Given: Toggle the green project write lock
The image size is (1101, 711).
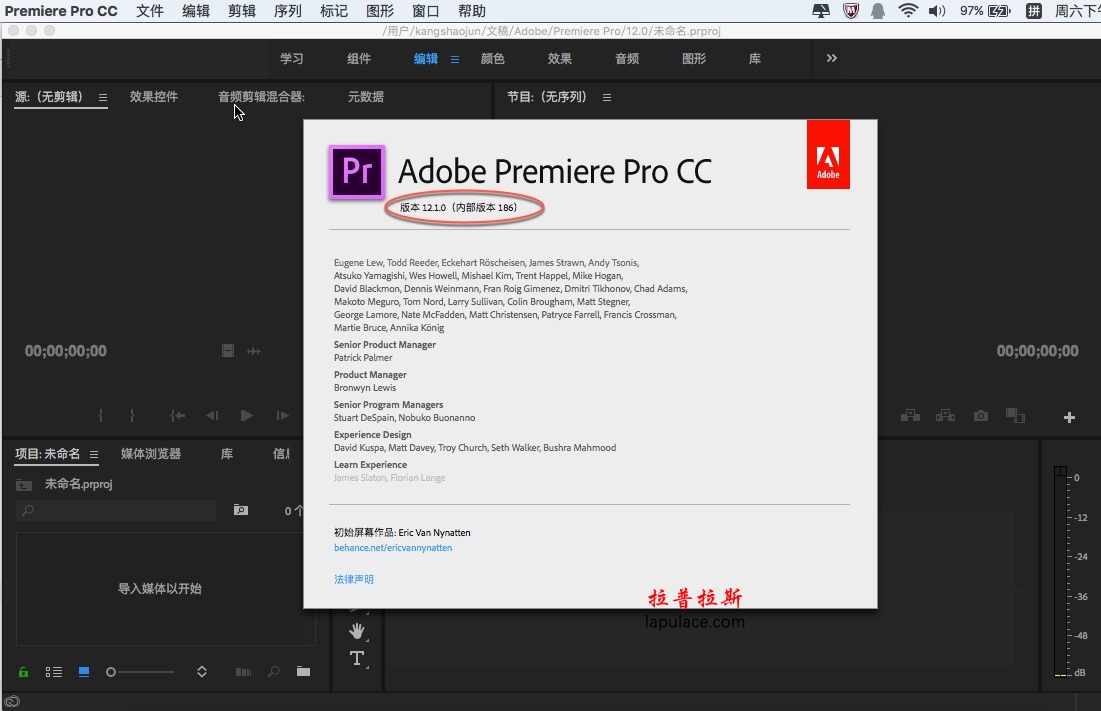Looking at the screenshot, I should coord(23,672).
